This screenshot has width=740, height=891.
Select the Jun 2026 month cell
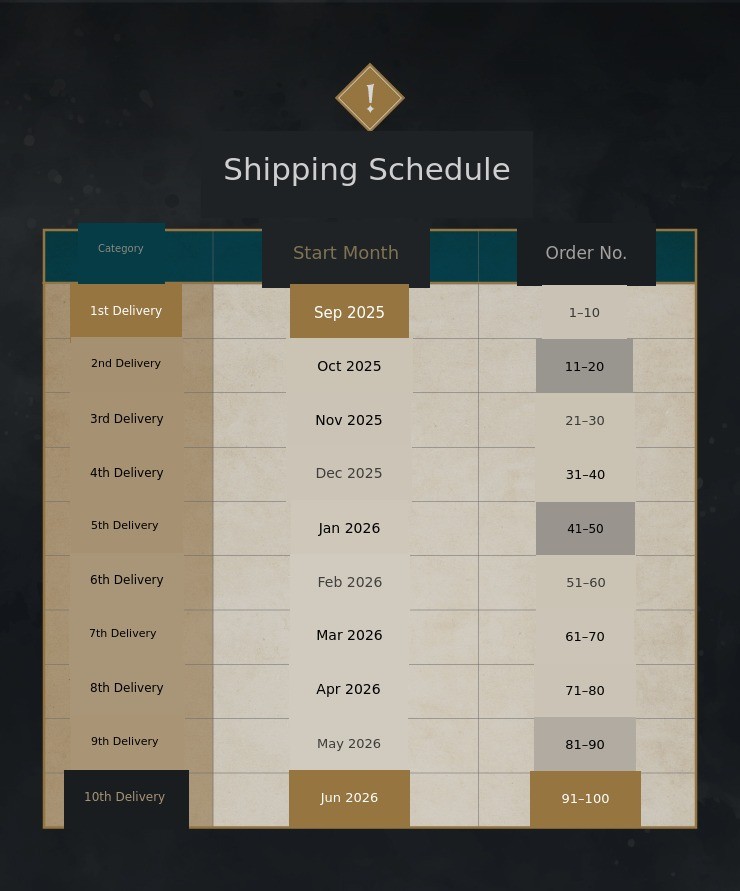[349, 798]
